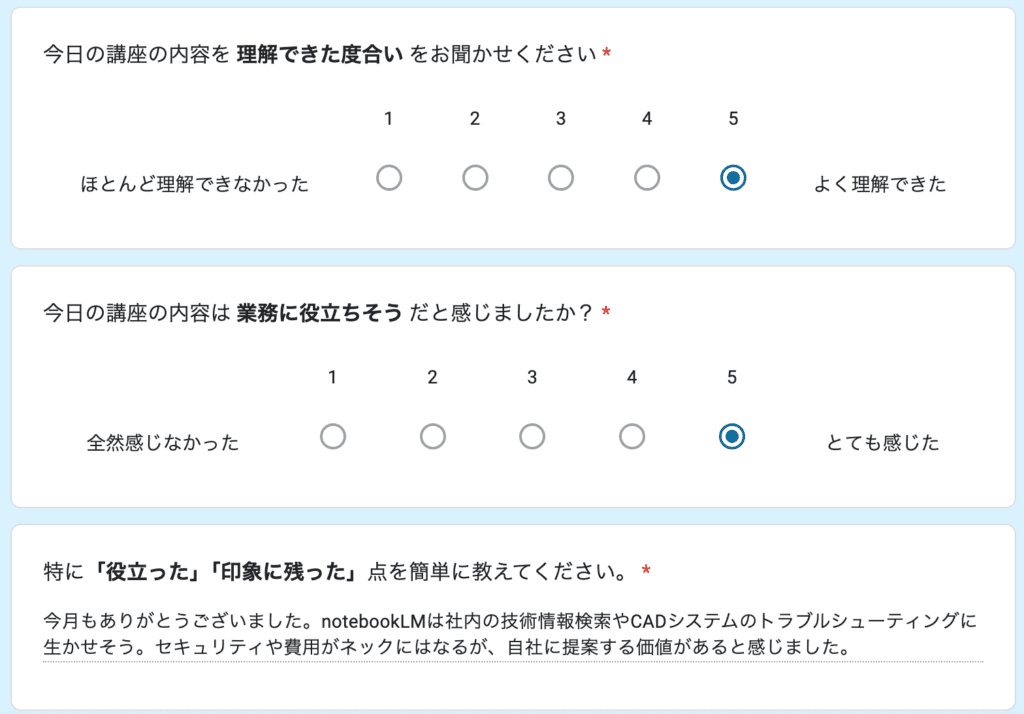This screenshot has height=714, width=1024.
Task: Select rating 2 for the comprehension question
Action: coord(475,177)
